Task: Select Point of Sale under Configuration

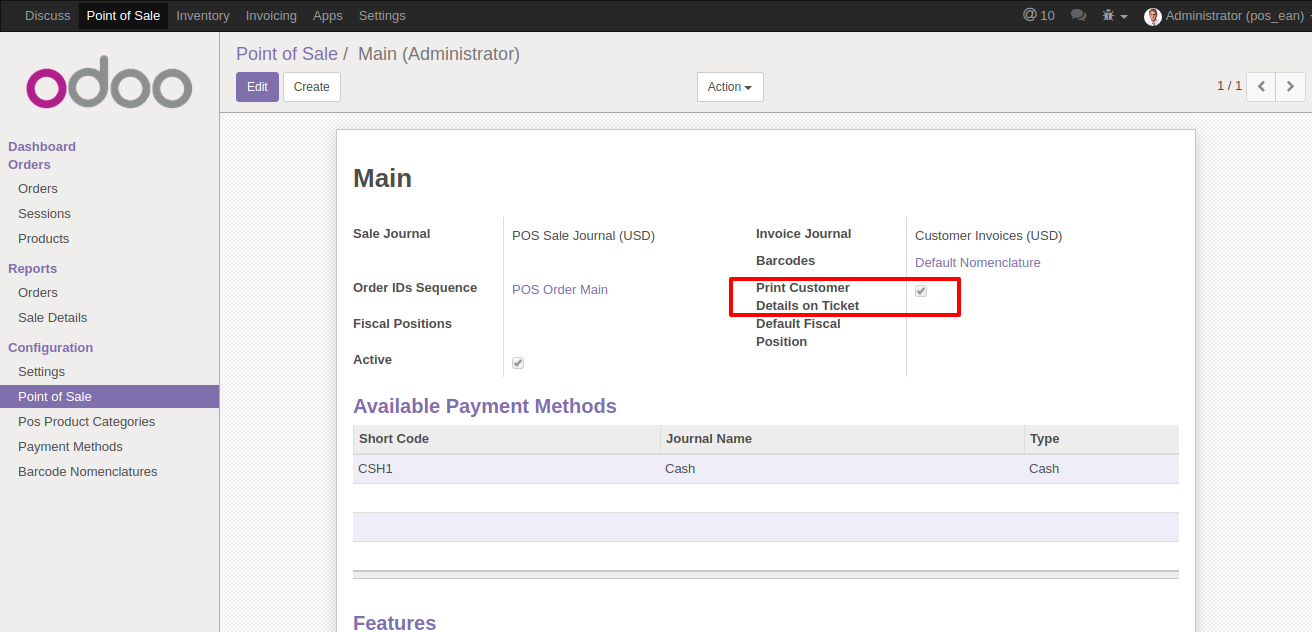Action: click(x=109, y=396)
